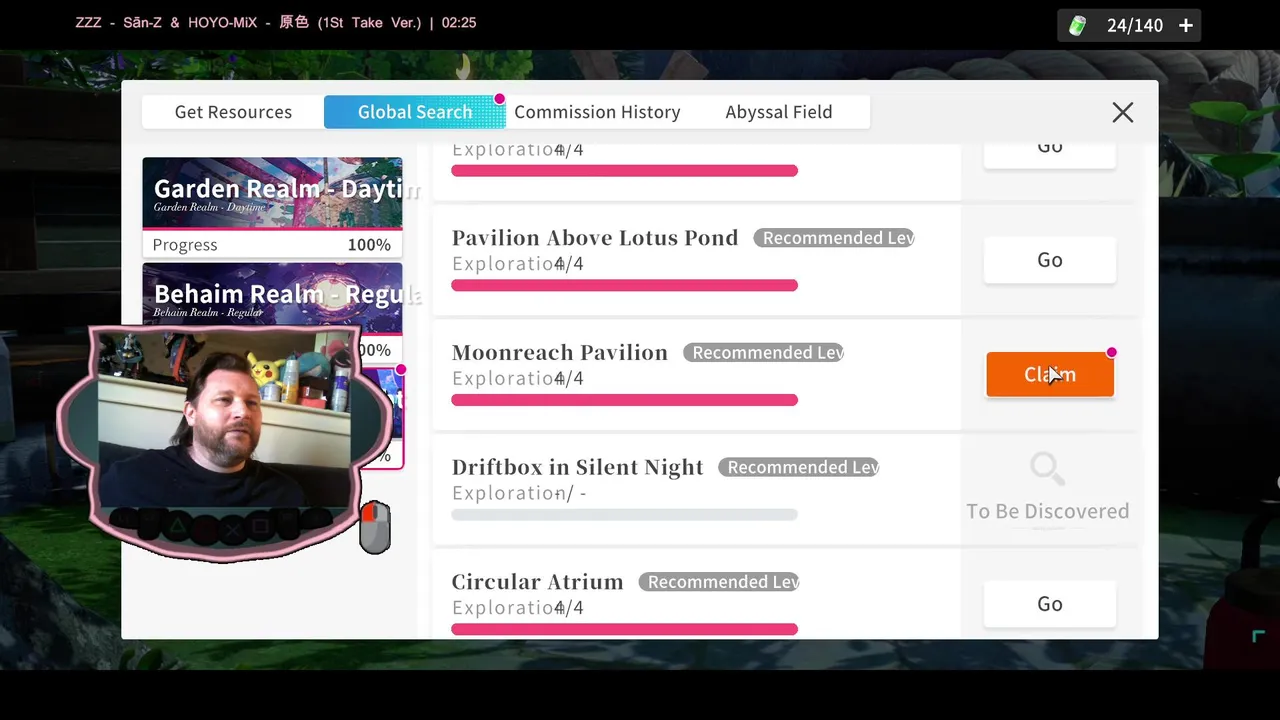Switch to Commission History tab

coord(597,112)
